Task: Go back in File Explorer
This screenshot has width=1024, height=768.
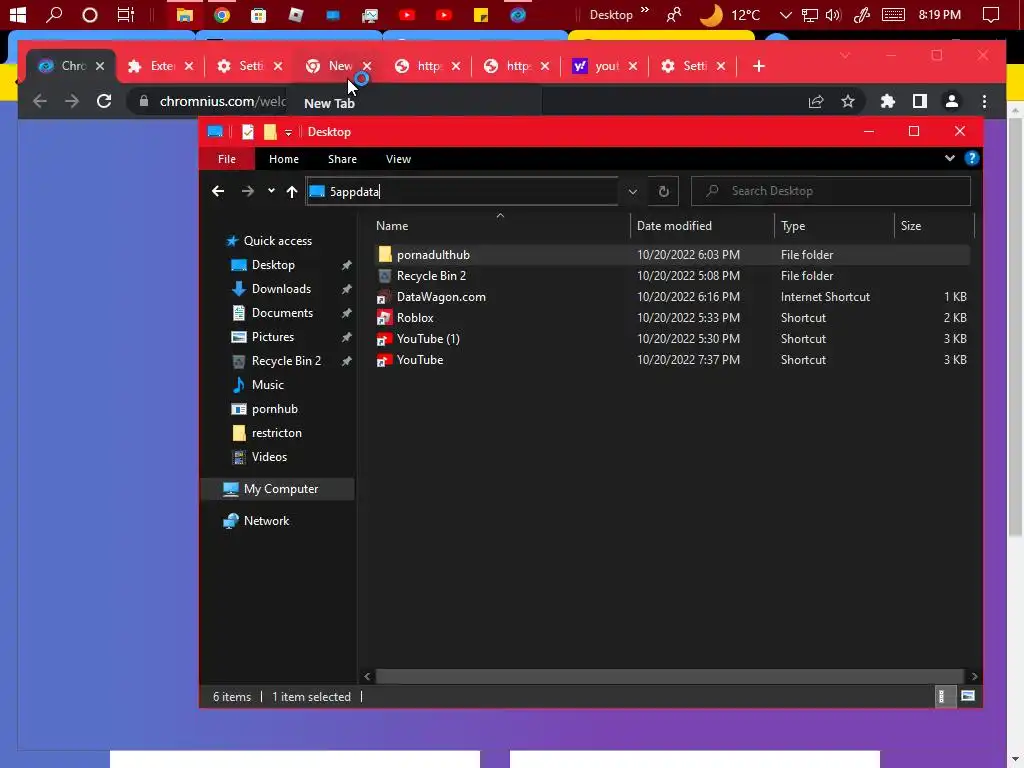Action: pyautogui.click(x=218, y=191)
